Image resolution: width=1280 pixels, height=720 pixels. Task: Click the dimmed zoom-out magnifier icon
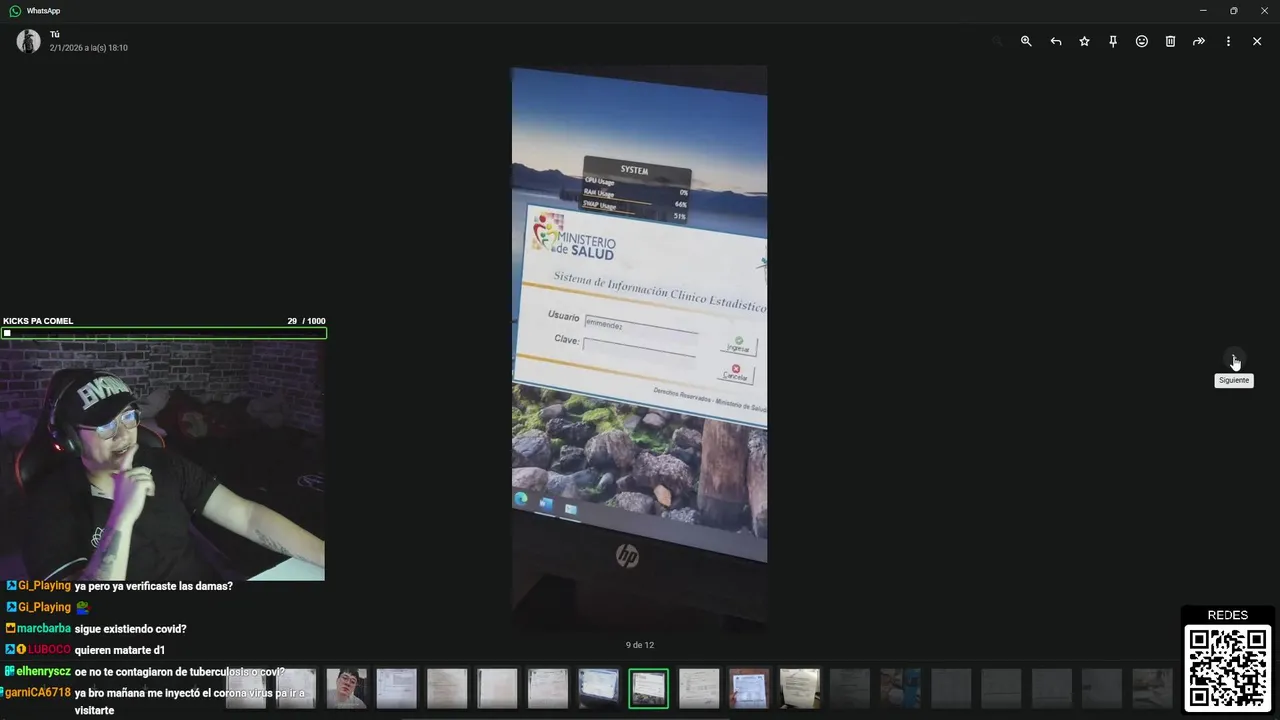(x=997, y=41)
